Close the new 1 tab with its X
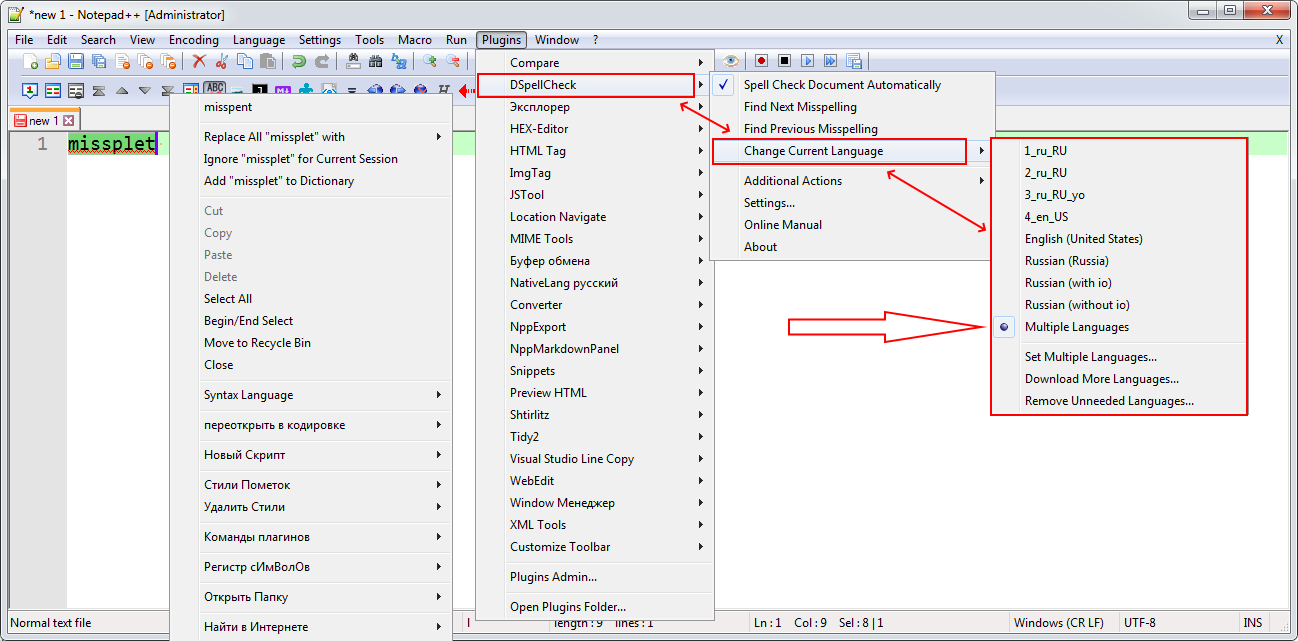 69,121
